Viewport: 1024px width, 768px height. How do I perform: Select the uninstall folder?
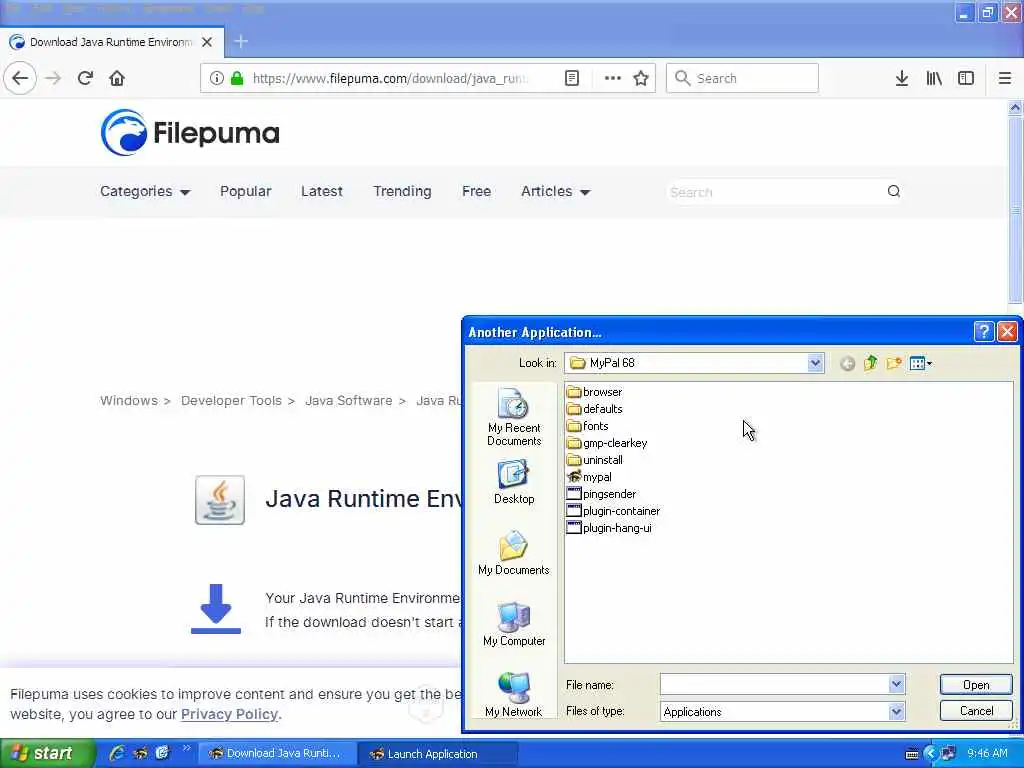tap(594, 460)
